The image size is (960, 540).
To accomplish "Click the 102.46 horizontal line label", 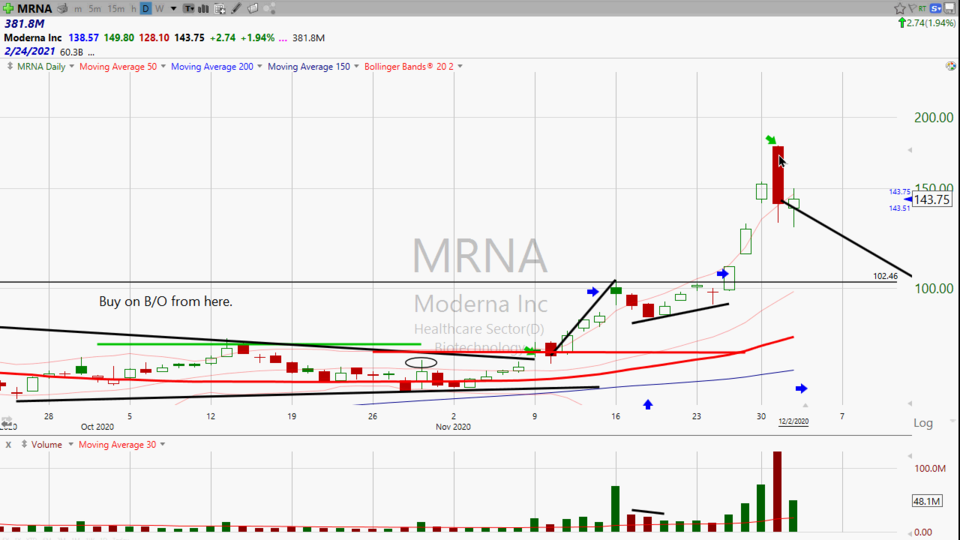I will [885, 276].
